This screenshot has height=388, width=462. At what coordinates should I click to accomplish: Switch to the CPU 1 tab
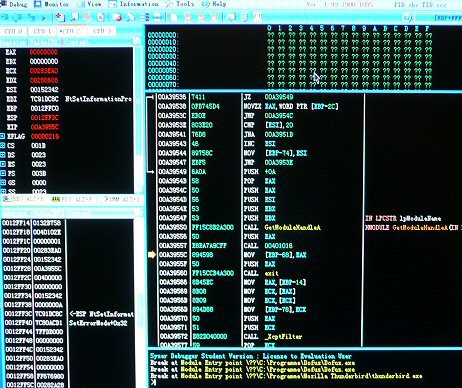pos(42,31)
